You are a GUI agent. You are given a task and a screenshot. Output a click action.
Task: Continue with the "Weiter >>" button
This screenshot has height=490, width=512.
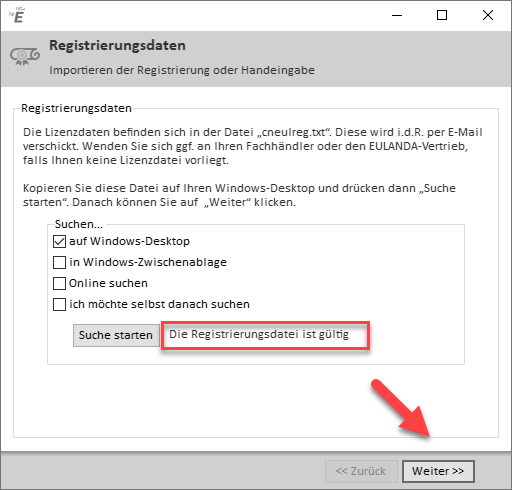coord(438,471)
